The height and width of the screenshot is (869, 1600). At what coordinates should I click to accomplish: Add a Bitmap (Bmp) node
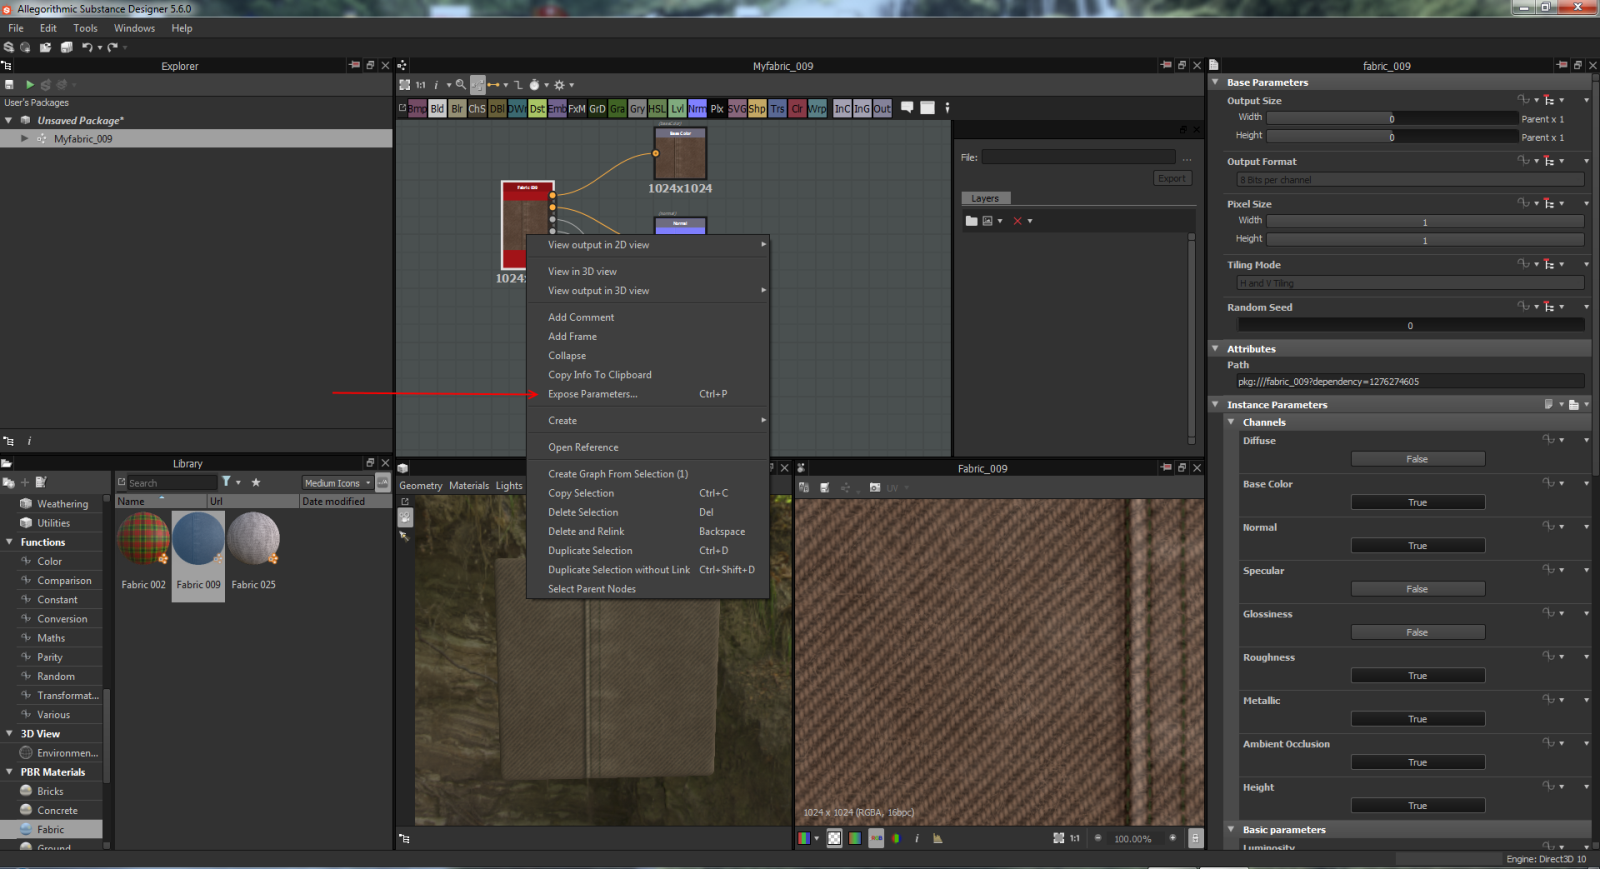click(417, 108)
